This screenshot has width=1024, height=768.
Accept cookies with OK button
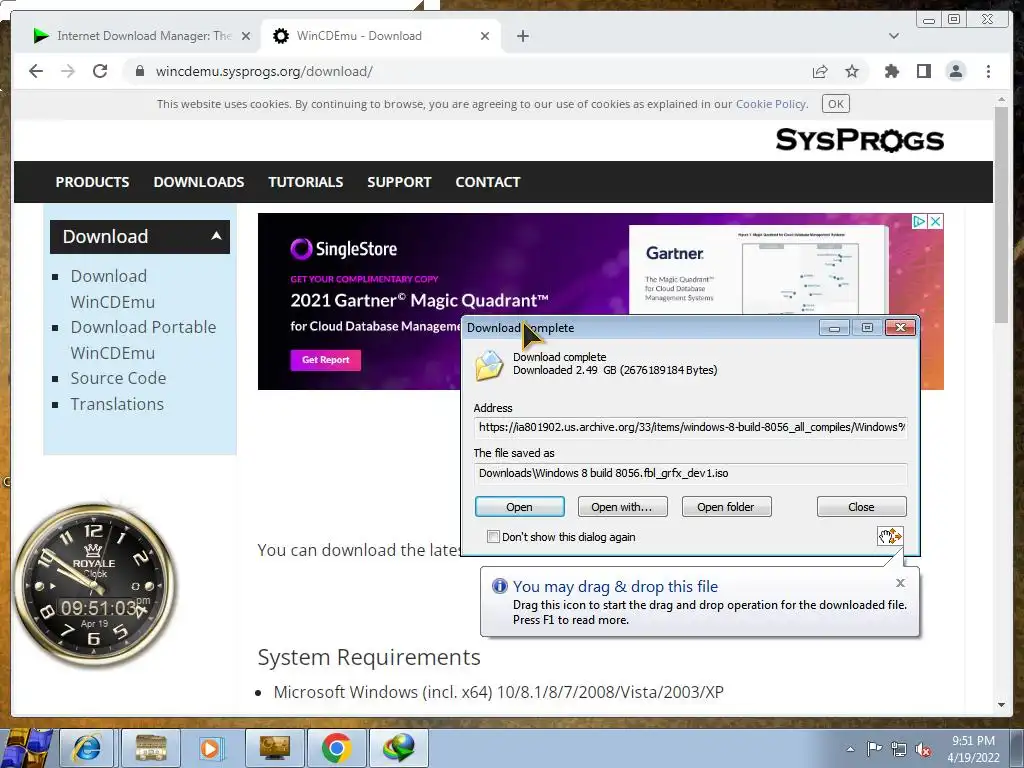click(835, 104)
